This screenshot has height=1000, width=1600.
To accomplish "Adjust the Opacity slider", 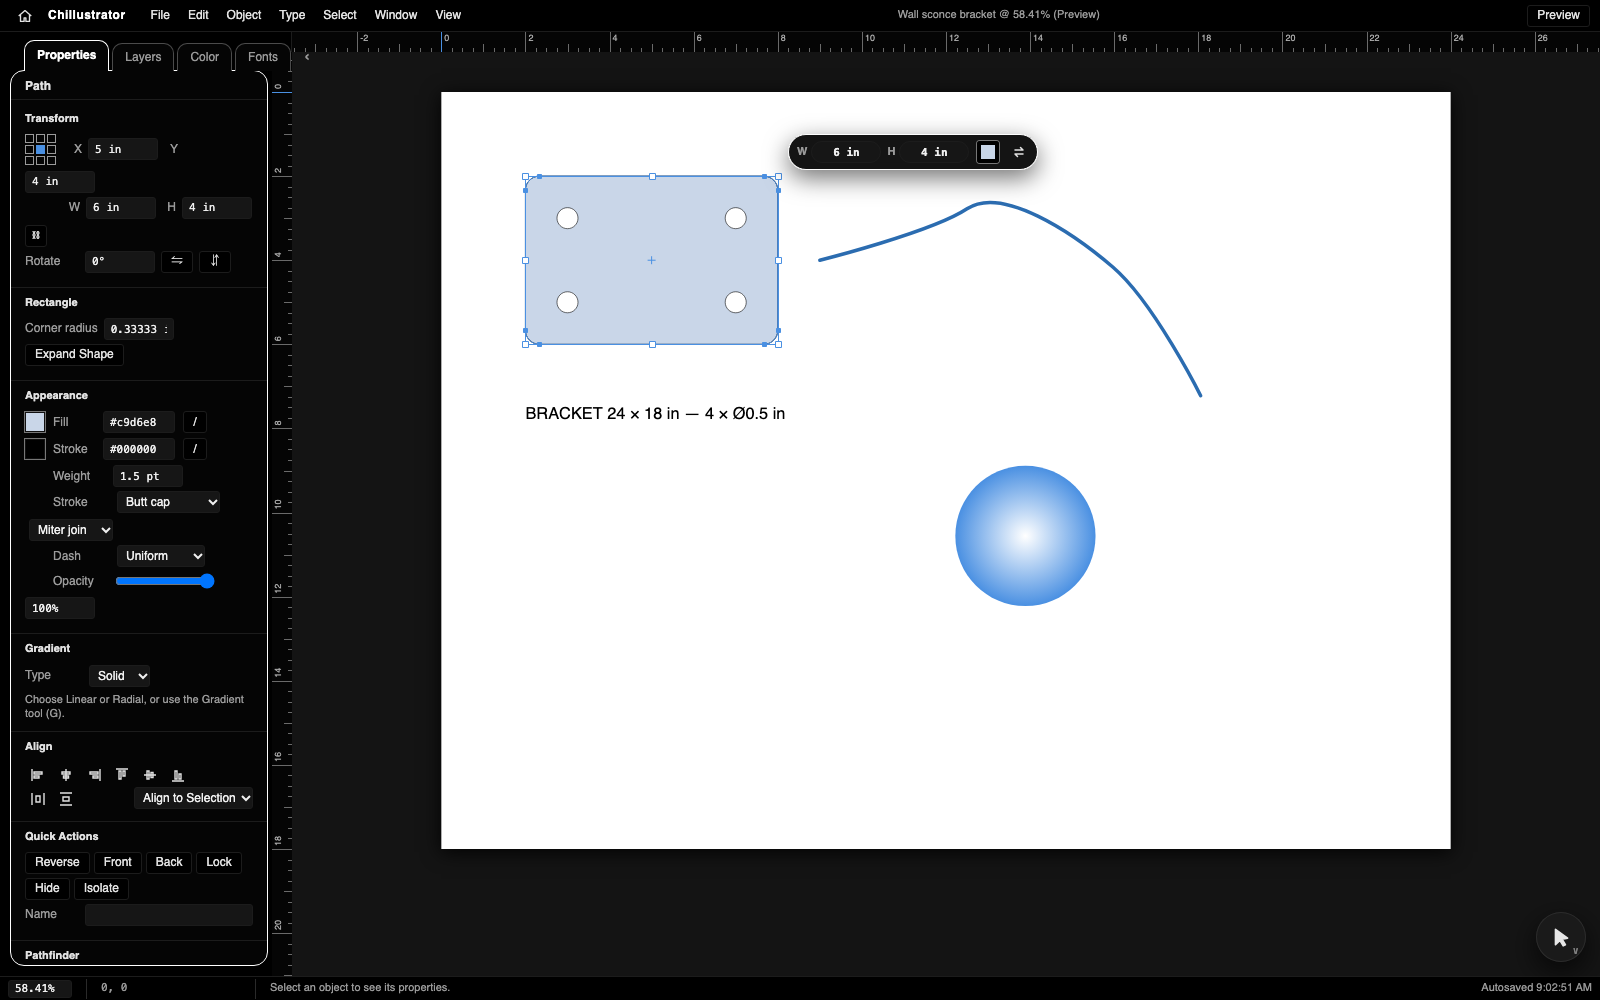I will click(x=165, y=581).
